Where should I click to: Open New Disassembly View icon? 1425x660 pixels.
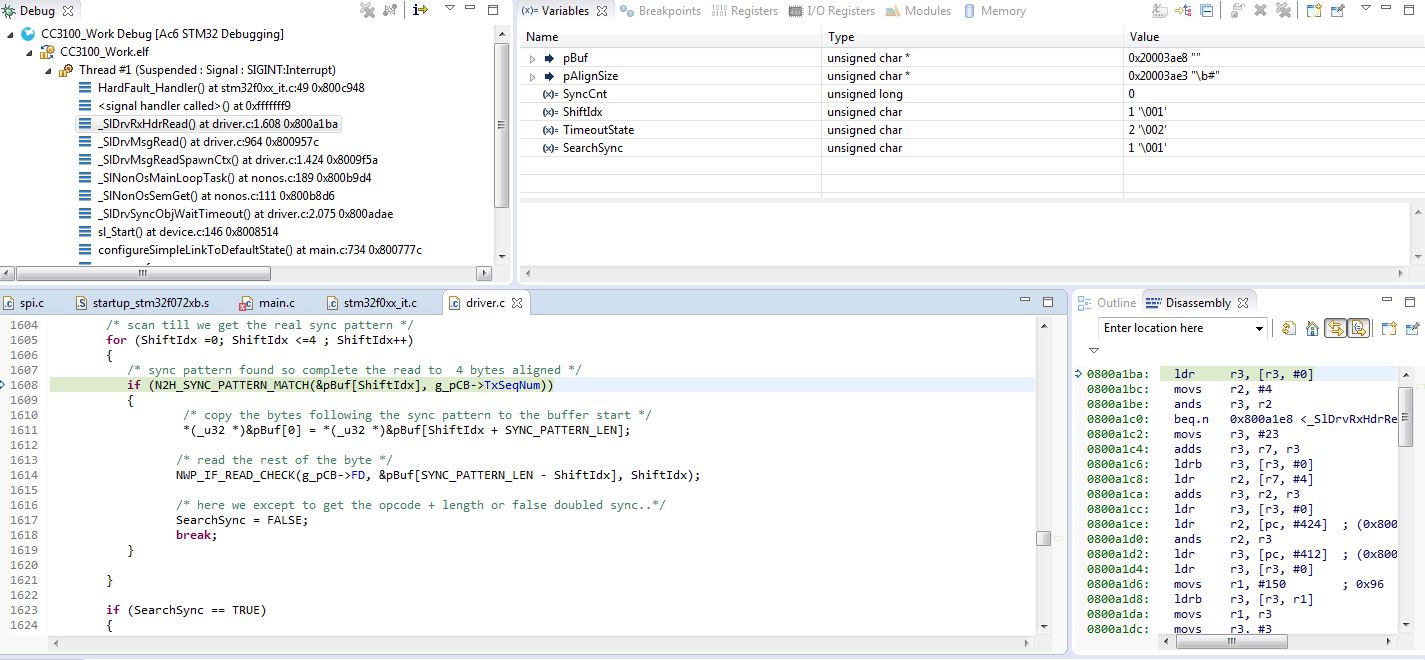point(1389,328)
